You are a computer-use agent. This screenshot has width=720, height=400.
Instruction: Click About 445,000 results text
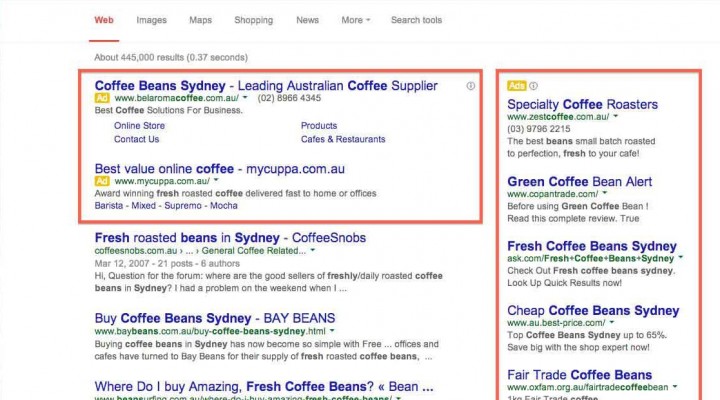click(171, 57)
